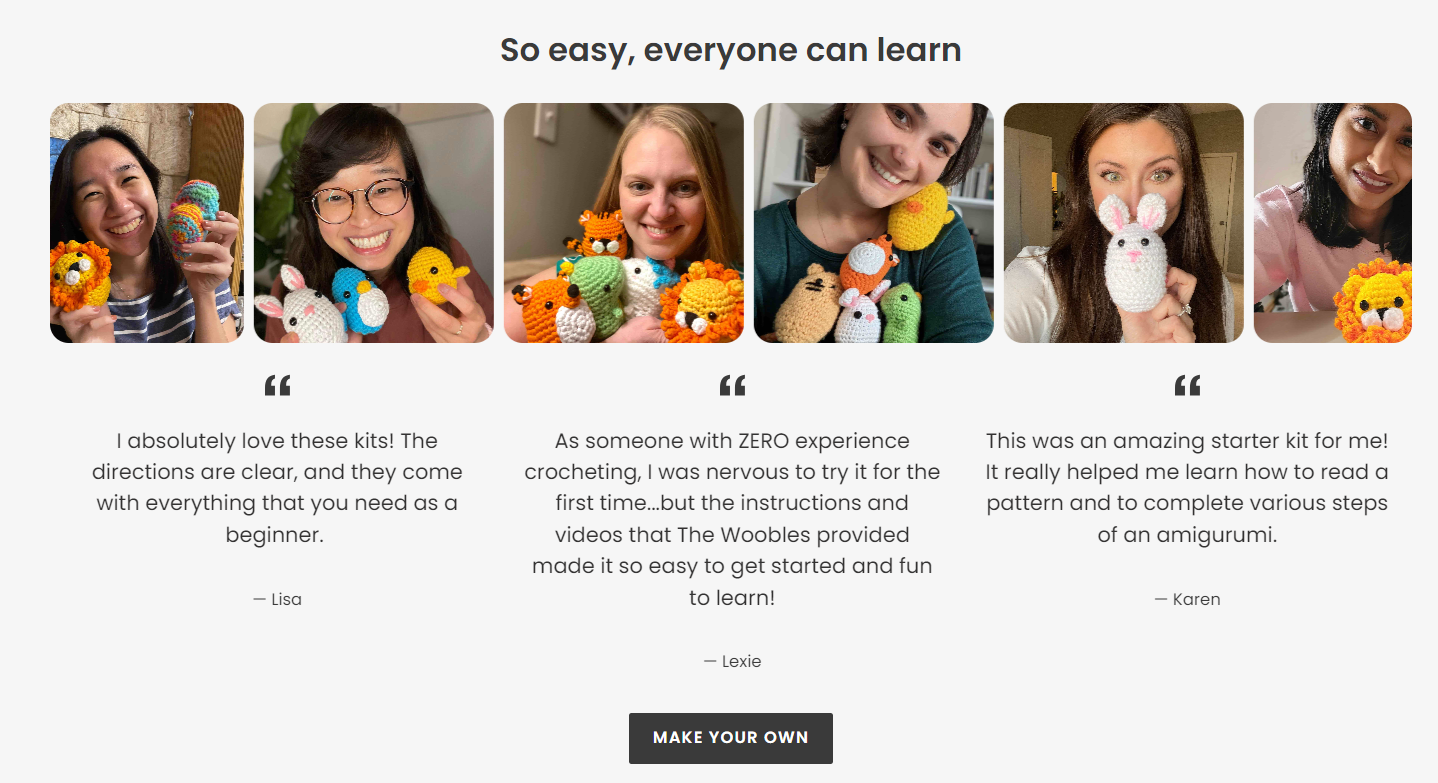Click the green dinosaur plushie in third photo

pos(597,288)
